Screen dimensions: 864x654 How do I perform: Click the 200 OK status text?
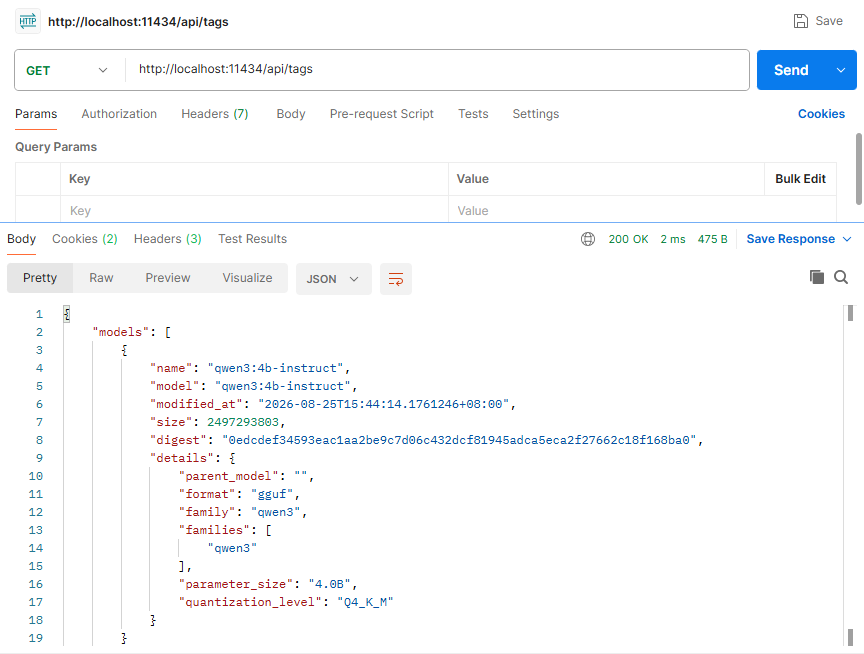[628, 239]
